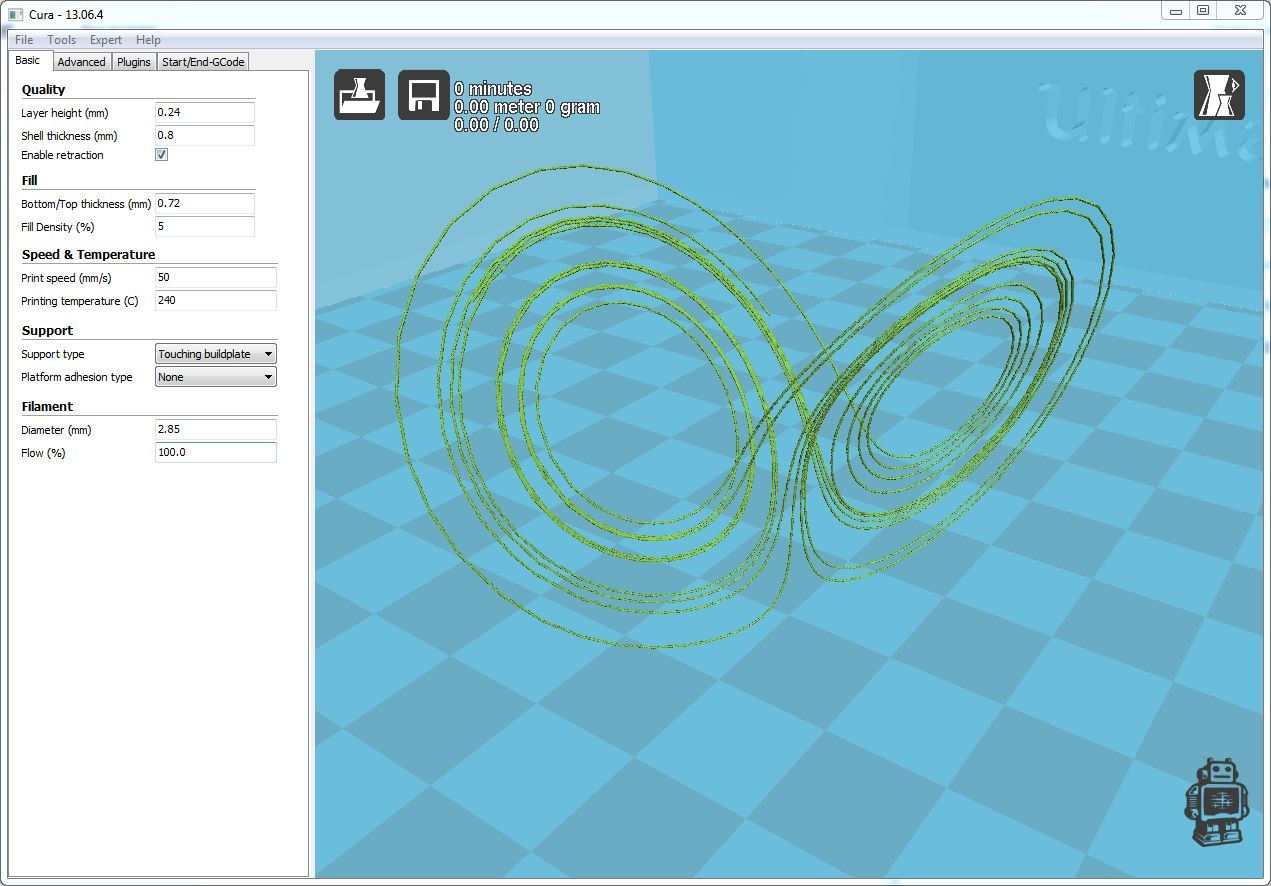Click the Bottom/Top thickness input field

tap(205, 203)
